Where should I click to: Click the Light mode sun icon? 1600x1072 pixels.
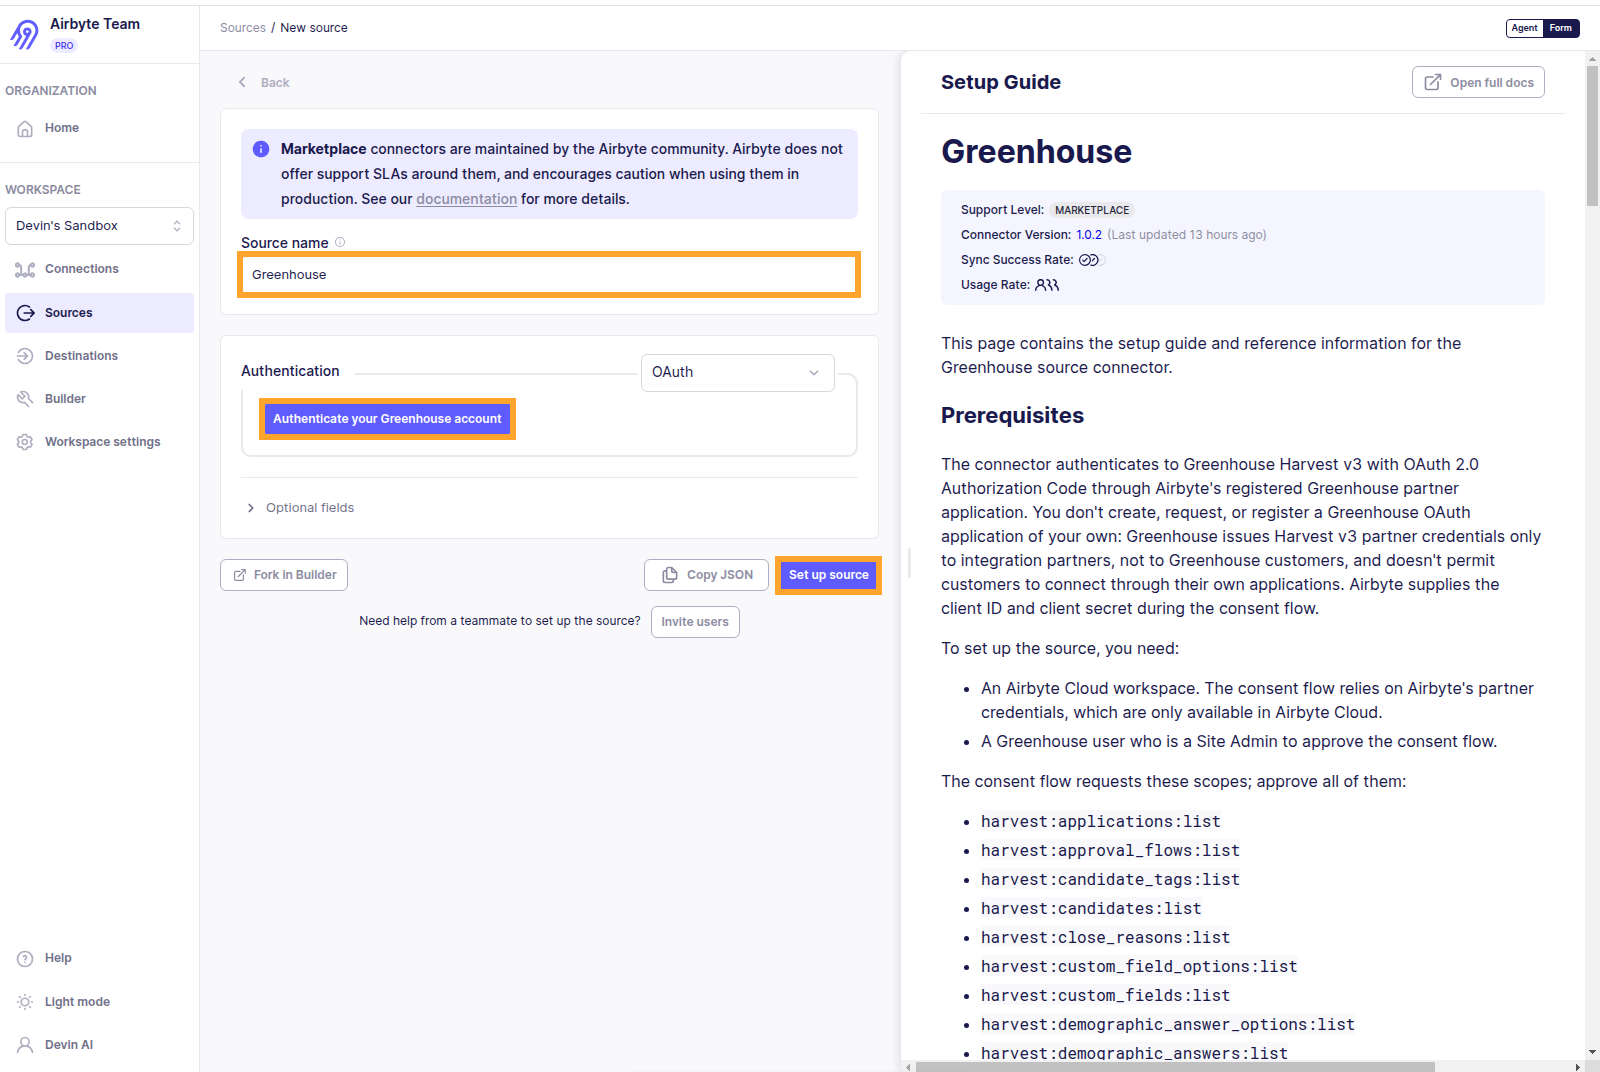[x=25, y=1002]
